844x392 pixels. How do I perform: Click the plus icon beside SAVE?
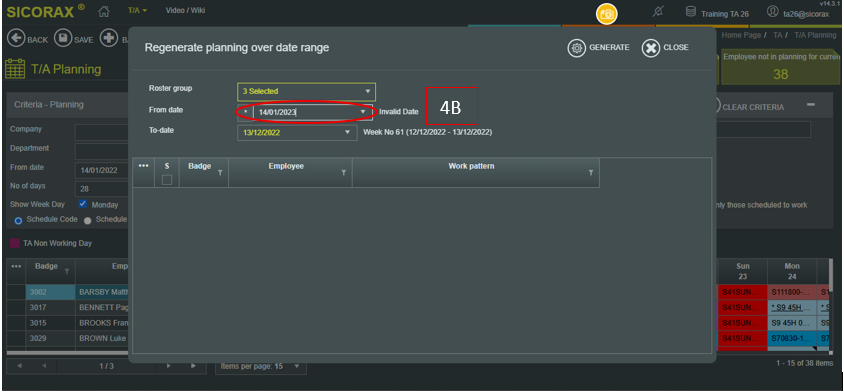coord(109,39)
